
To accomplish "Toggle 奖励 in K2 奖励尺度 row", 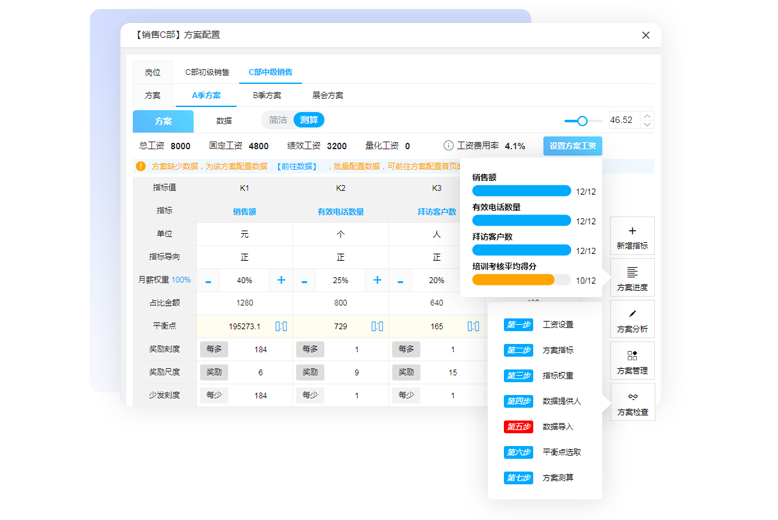I will tap(310, 372).
